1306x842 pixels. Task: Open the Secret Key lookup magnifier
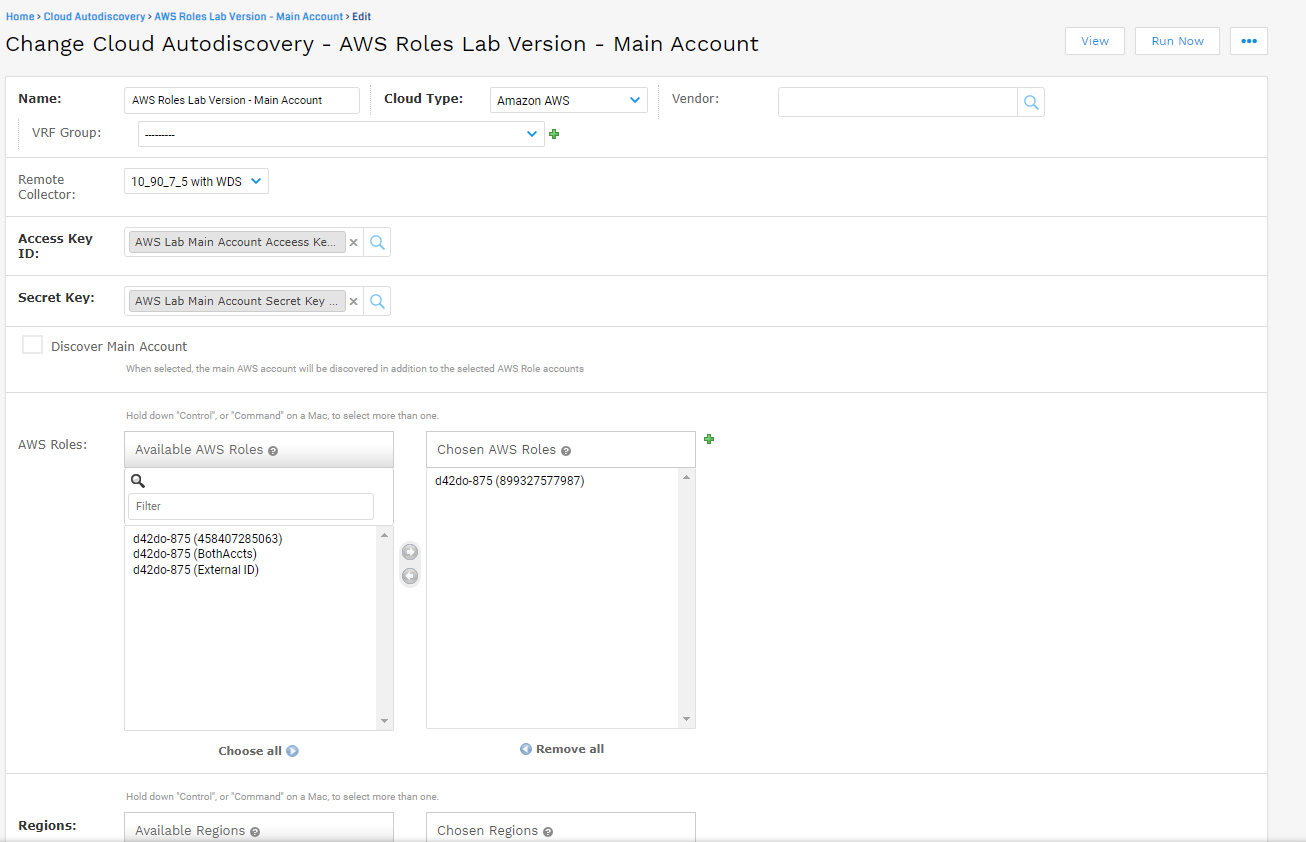click(x=376, y=301)
